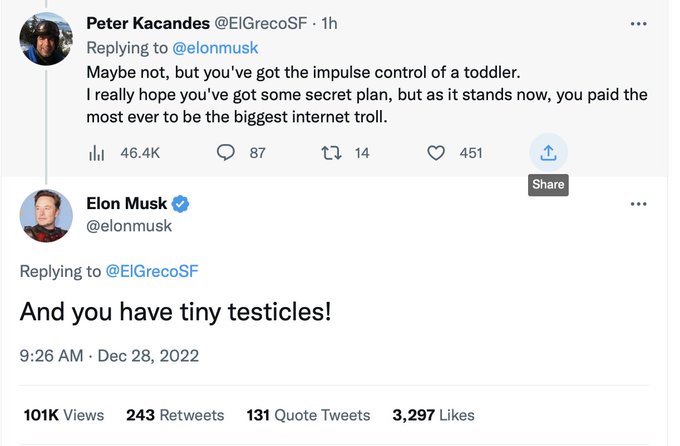Show the 3,297 Likes list
Image resolution: width=680 pixels, height=446 pixels.
(434, 414)
